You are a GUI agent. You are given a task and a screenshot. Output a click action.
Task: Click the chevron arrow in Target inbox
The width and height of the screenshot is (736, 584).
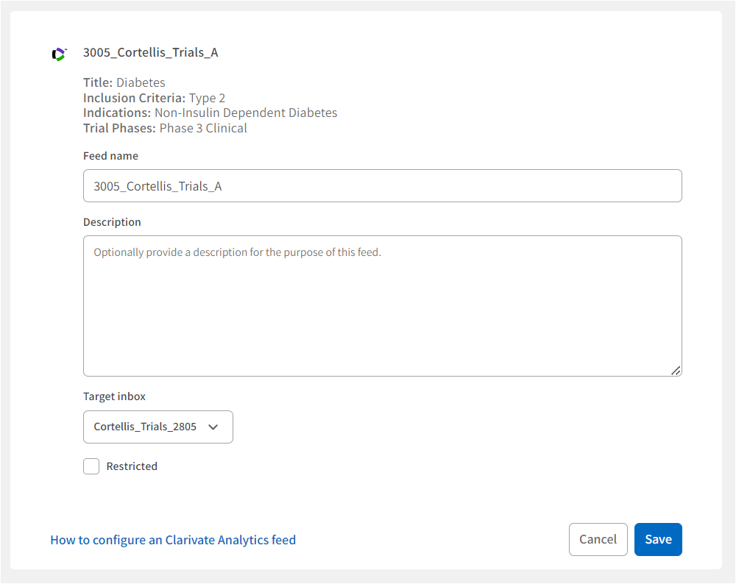pos(213,427)
